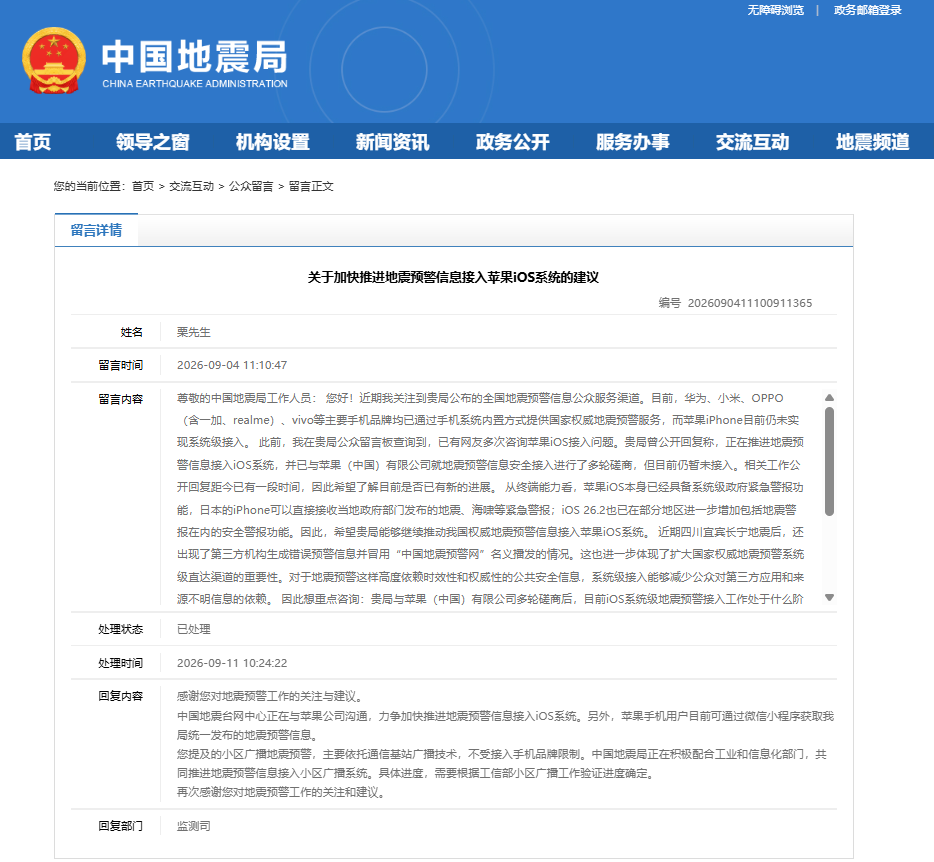Click the name value 栗先生

coord(194,332)
